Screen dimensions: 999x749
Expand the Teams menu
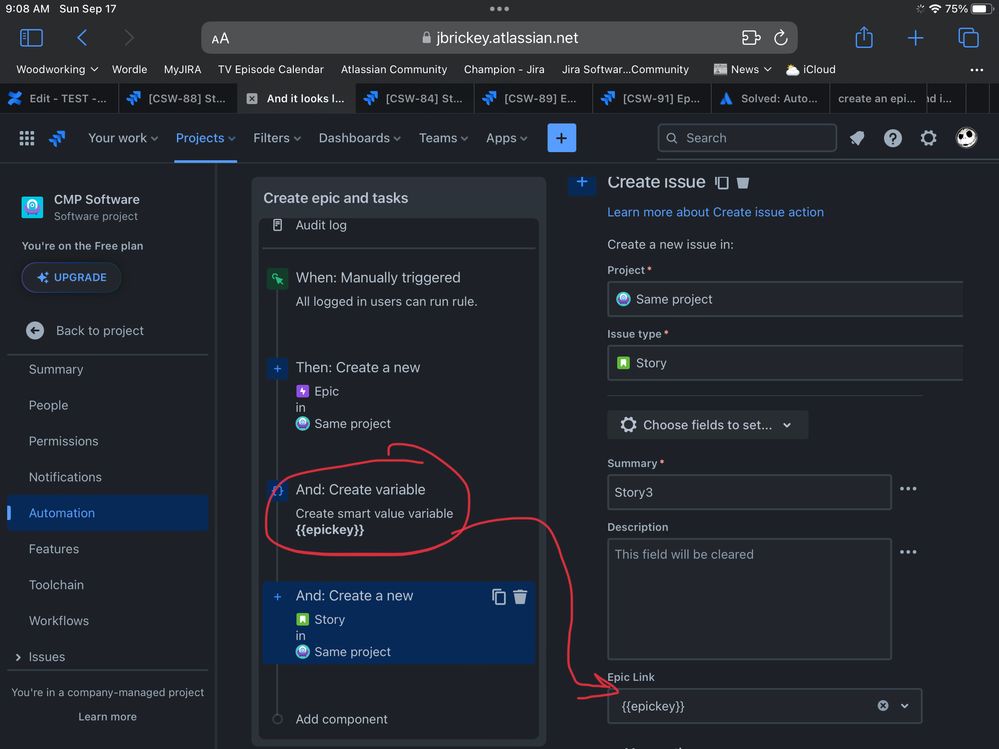[443, 138]
